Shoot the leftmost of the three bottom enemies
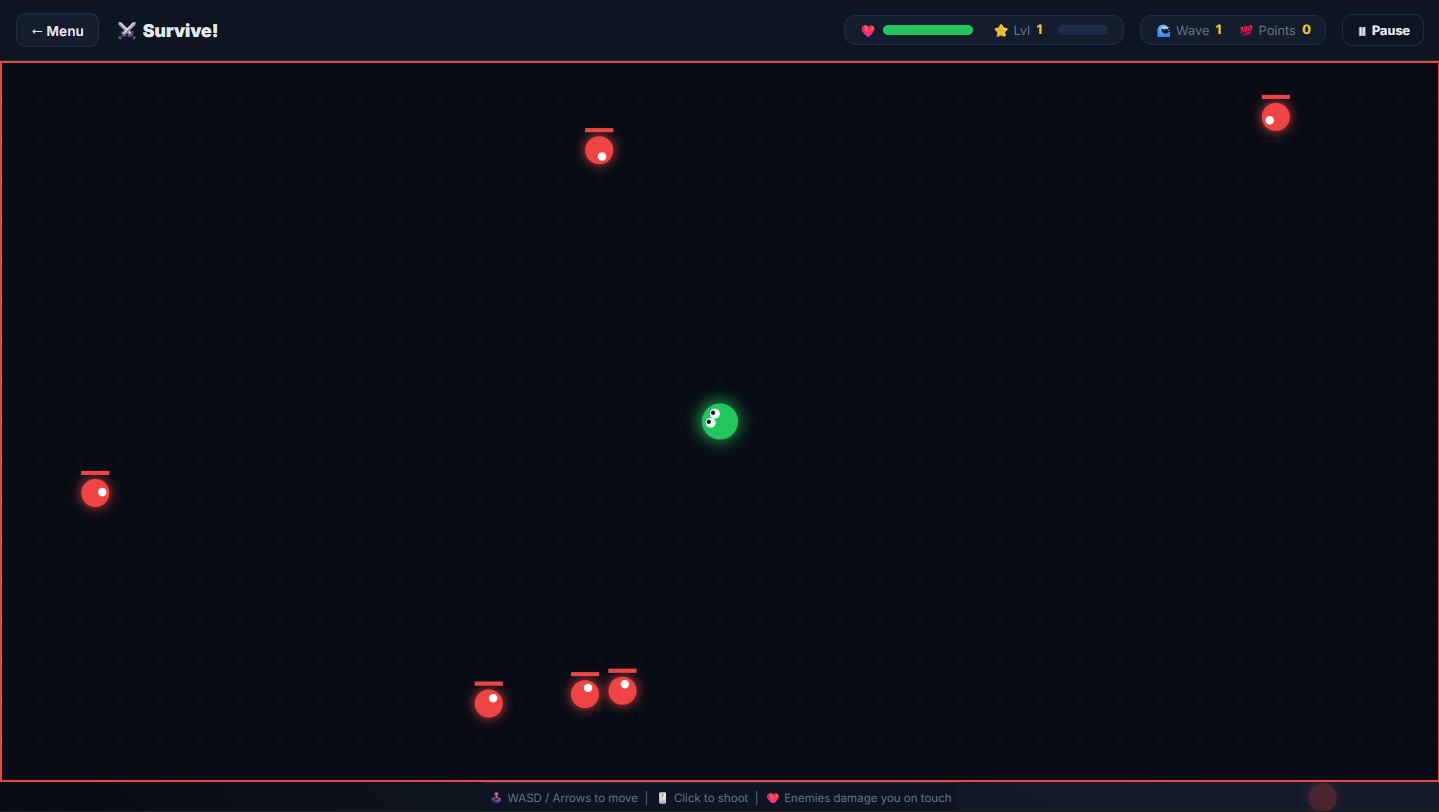 [488, 703]
